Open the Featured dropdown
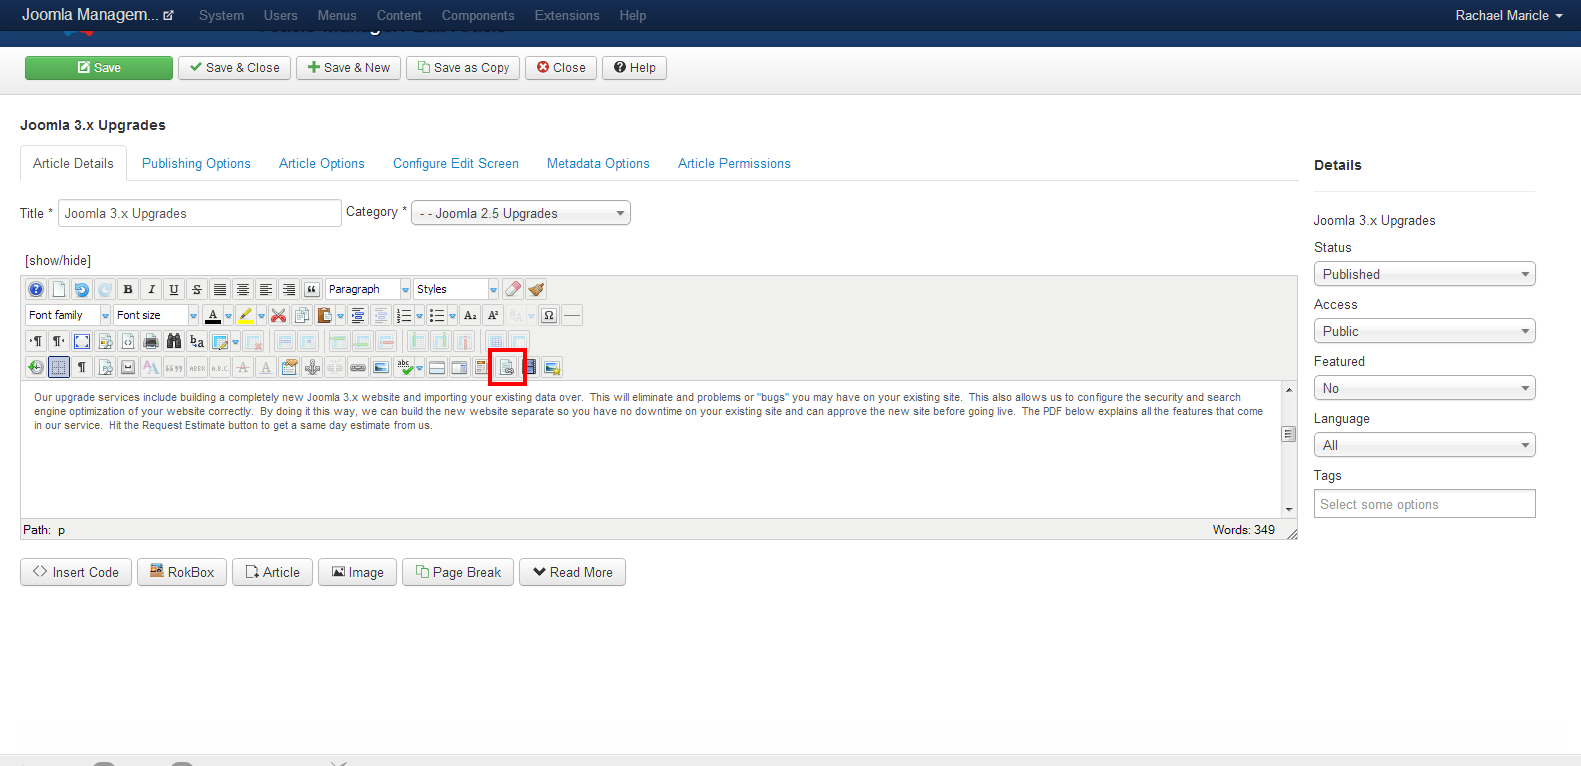Screen dimensions: 1581x766 [1424, 388]
